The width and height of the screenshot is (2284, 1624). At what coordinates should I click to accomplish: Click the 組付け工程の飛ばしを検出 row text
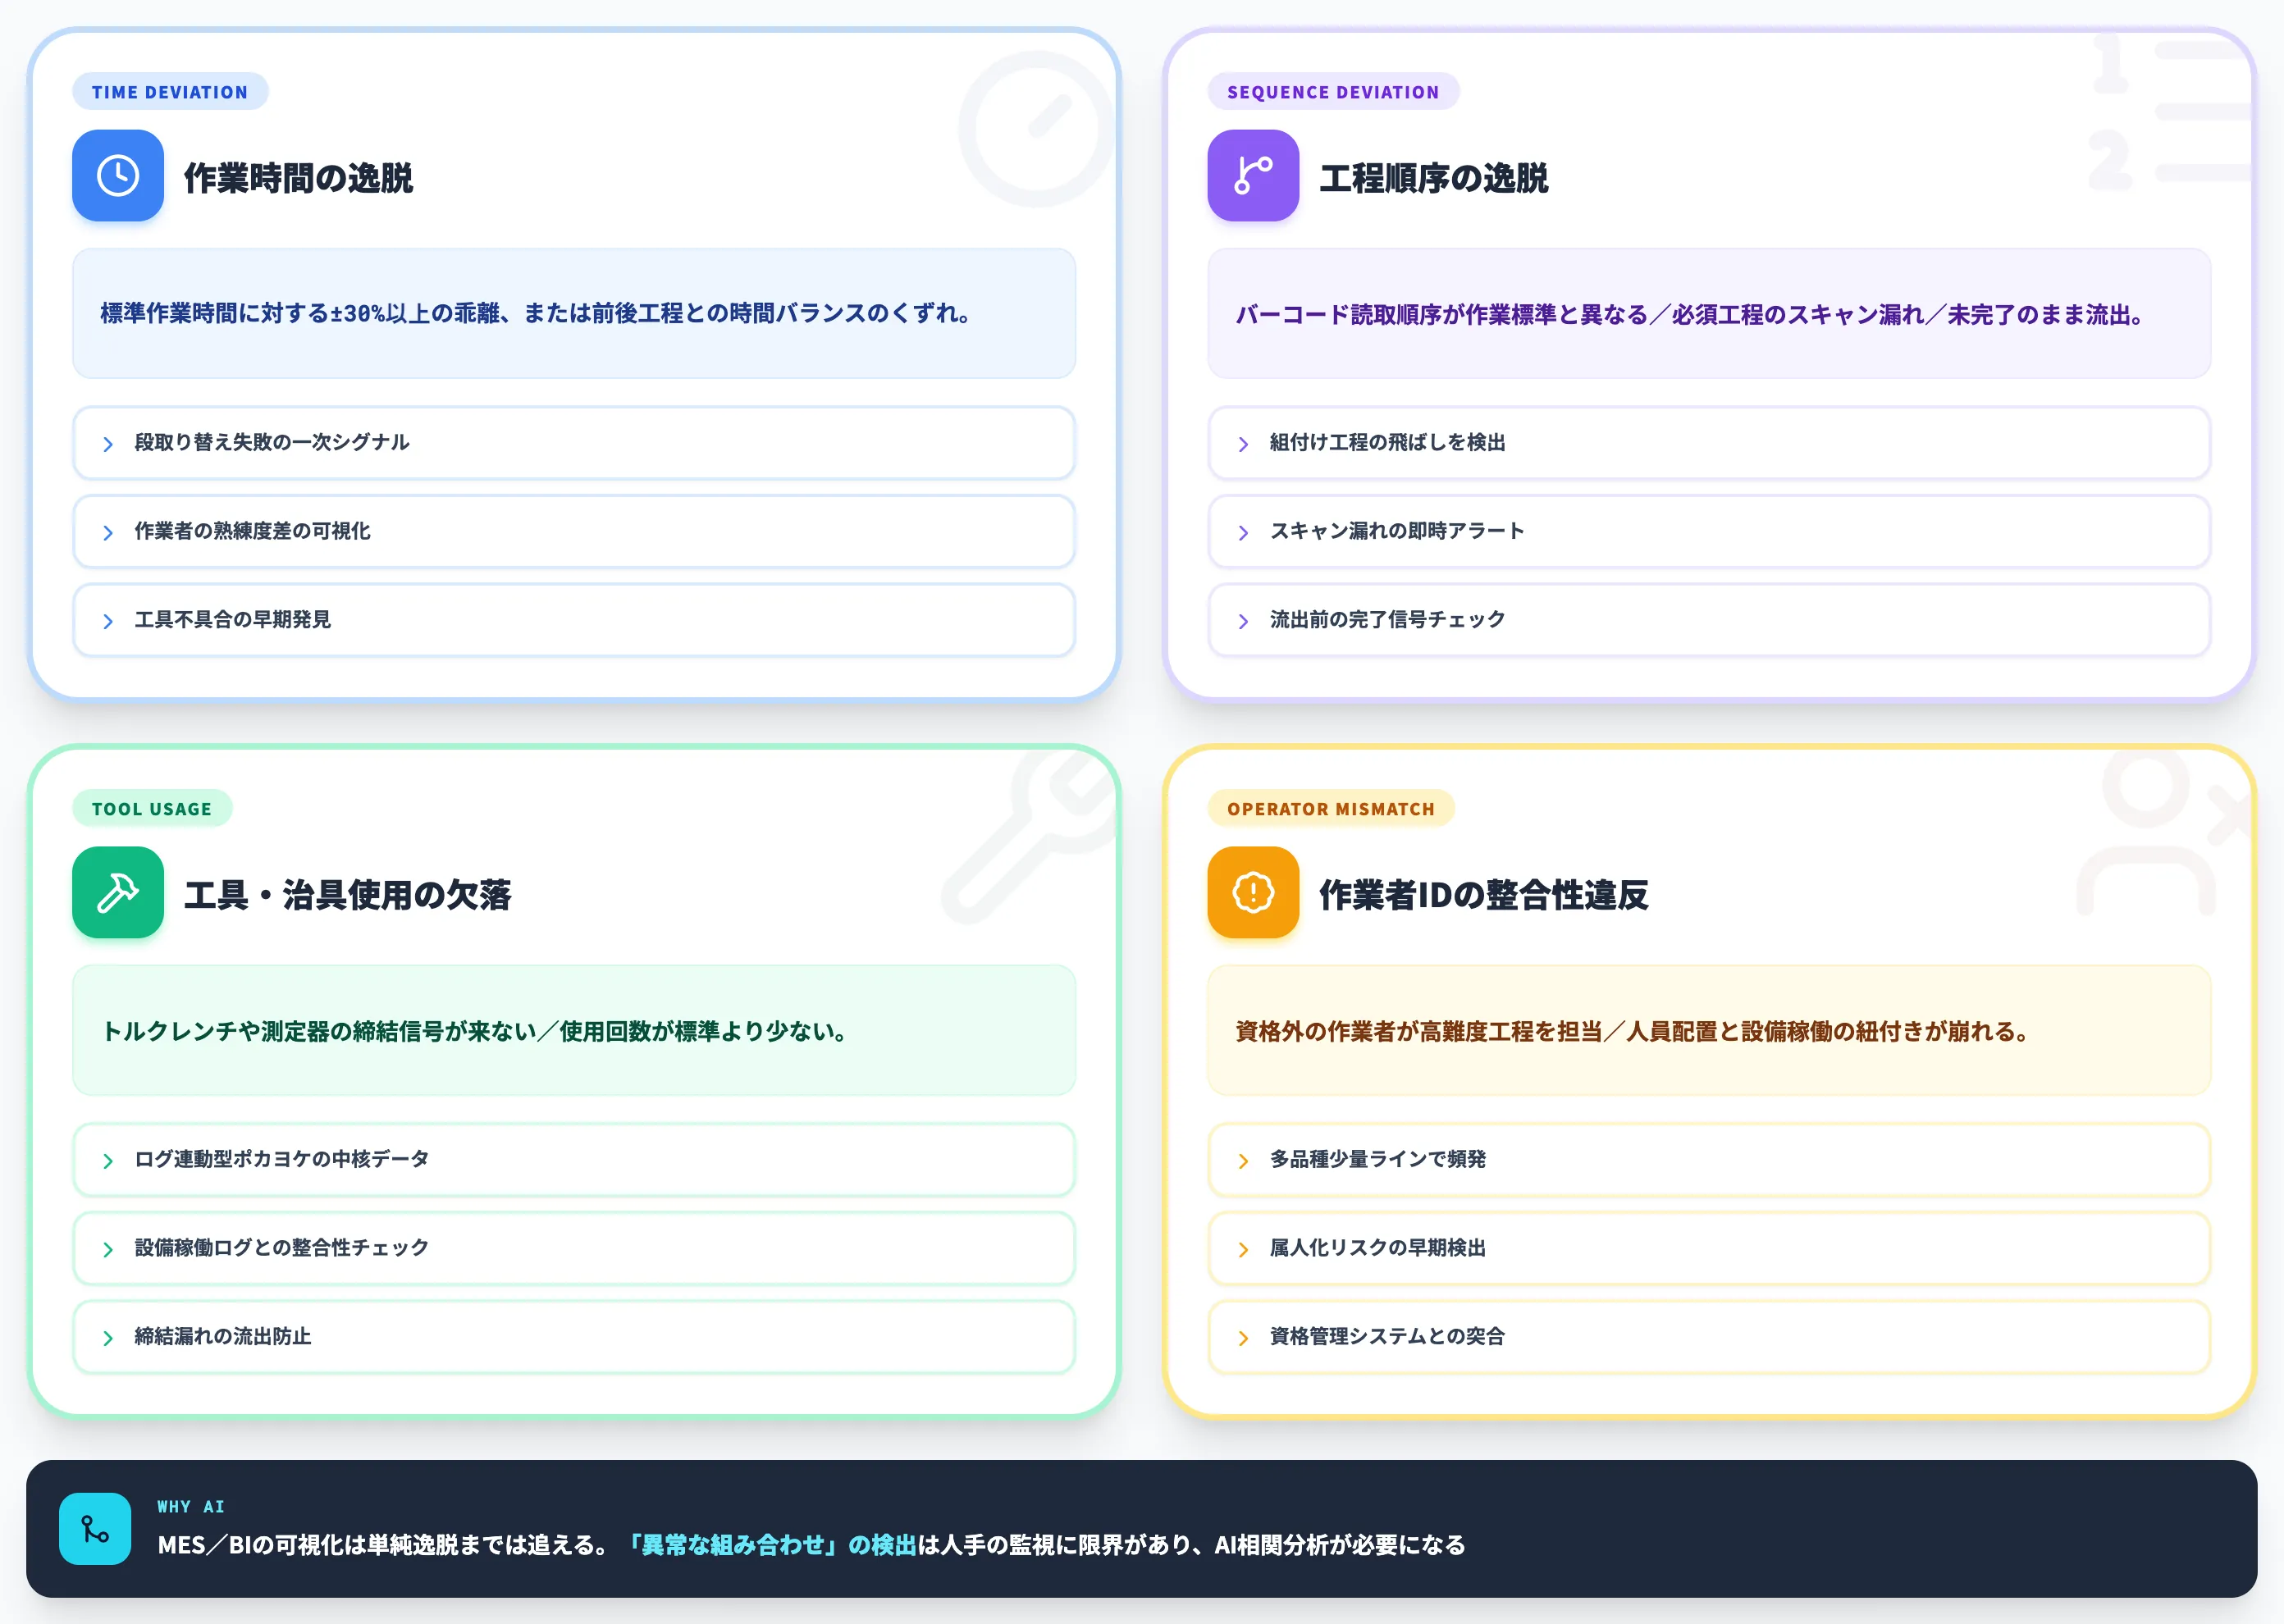pos(1387,442)
